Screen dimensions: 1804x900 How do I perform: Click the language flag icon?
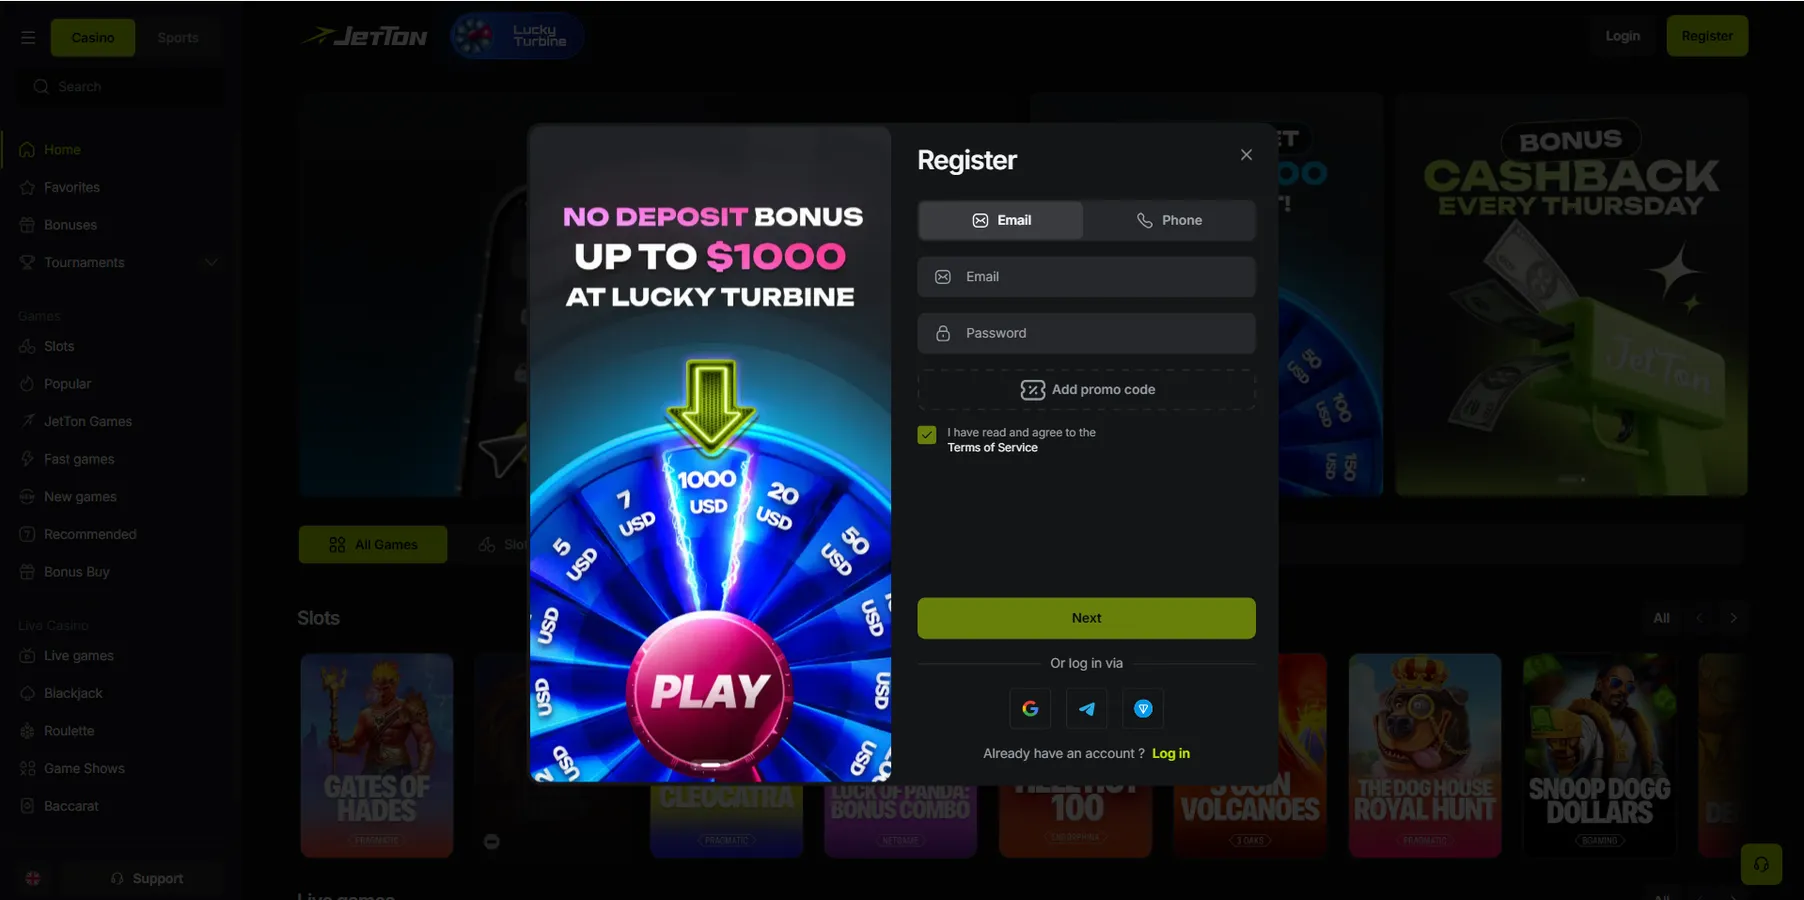32,878
